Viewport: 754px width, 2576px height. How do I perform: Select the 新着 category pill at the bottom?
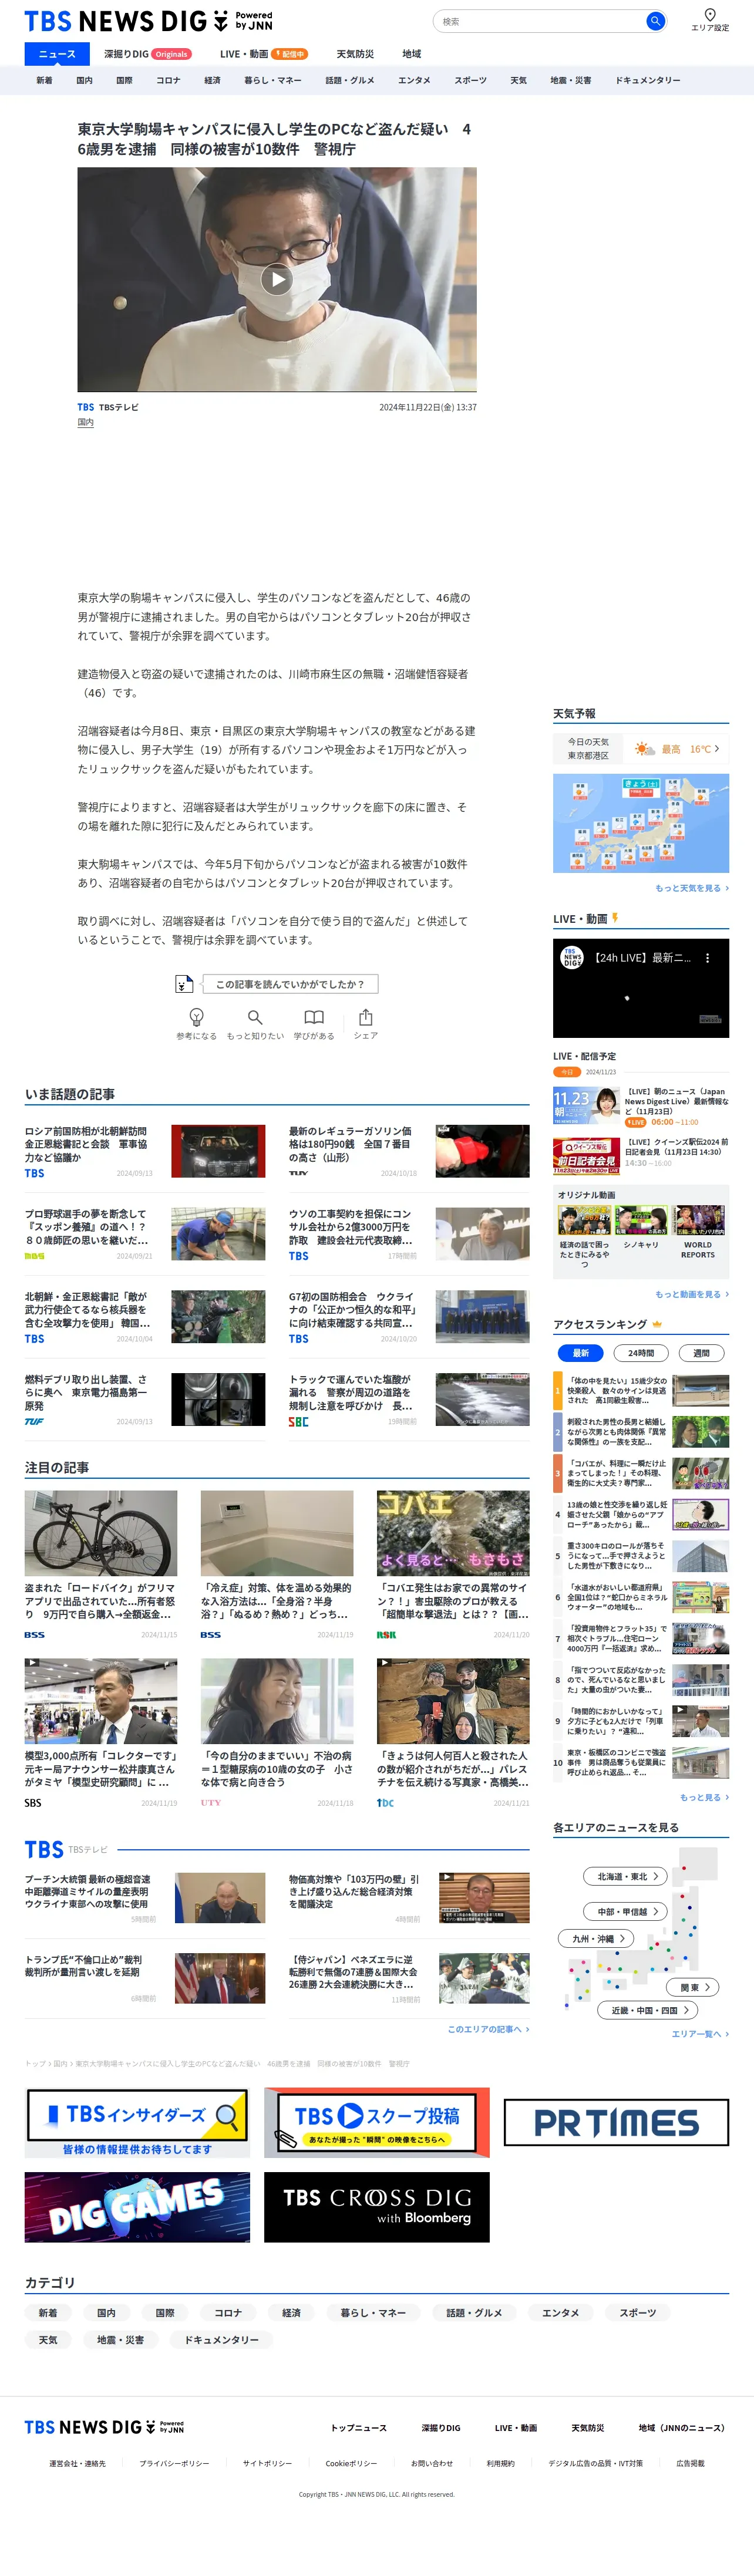48,2312
